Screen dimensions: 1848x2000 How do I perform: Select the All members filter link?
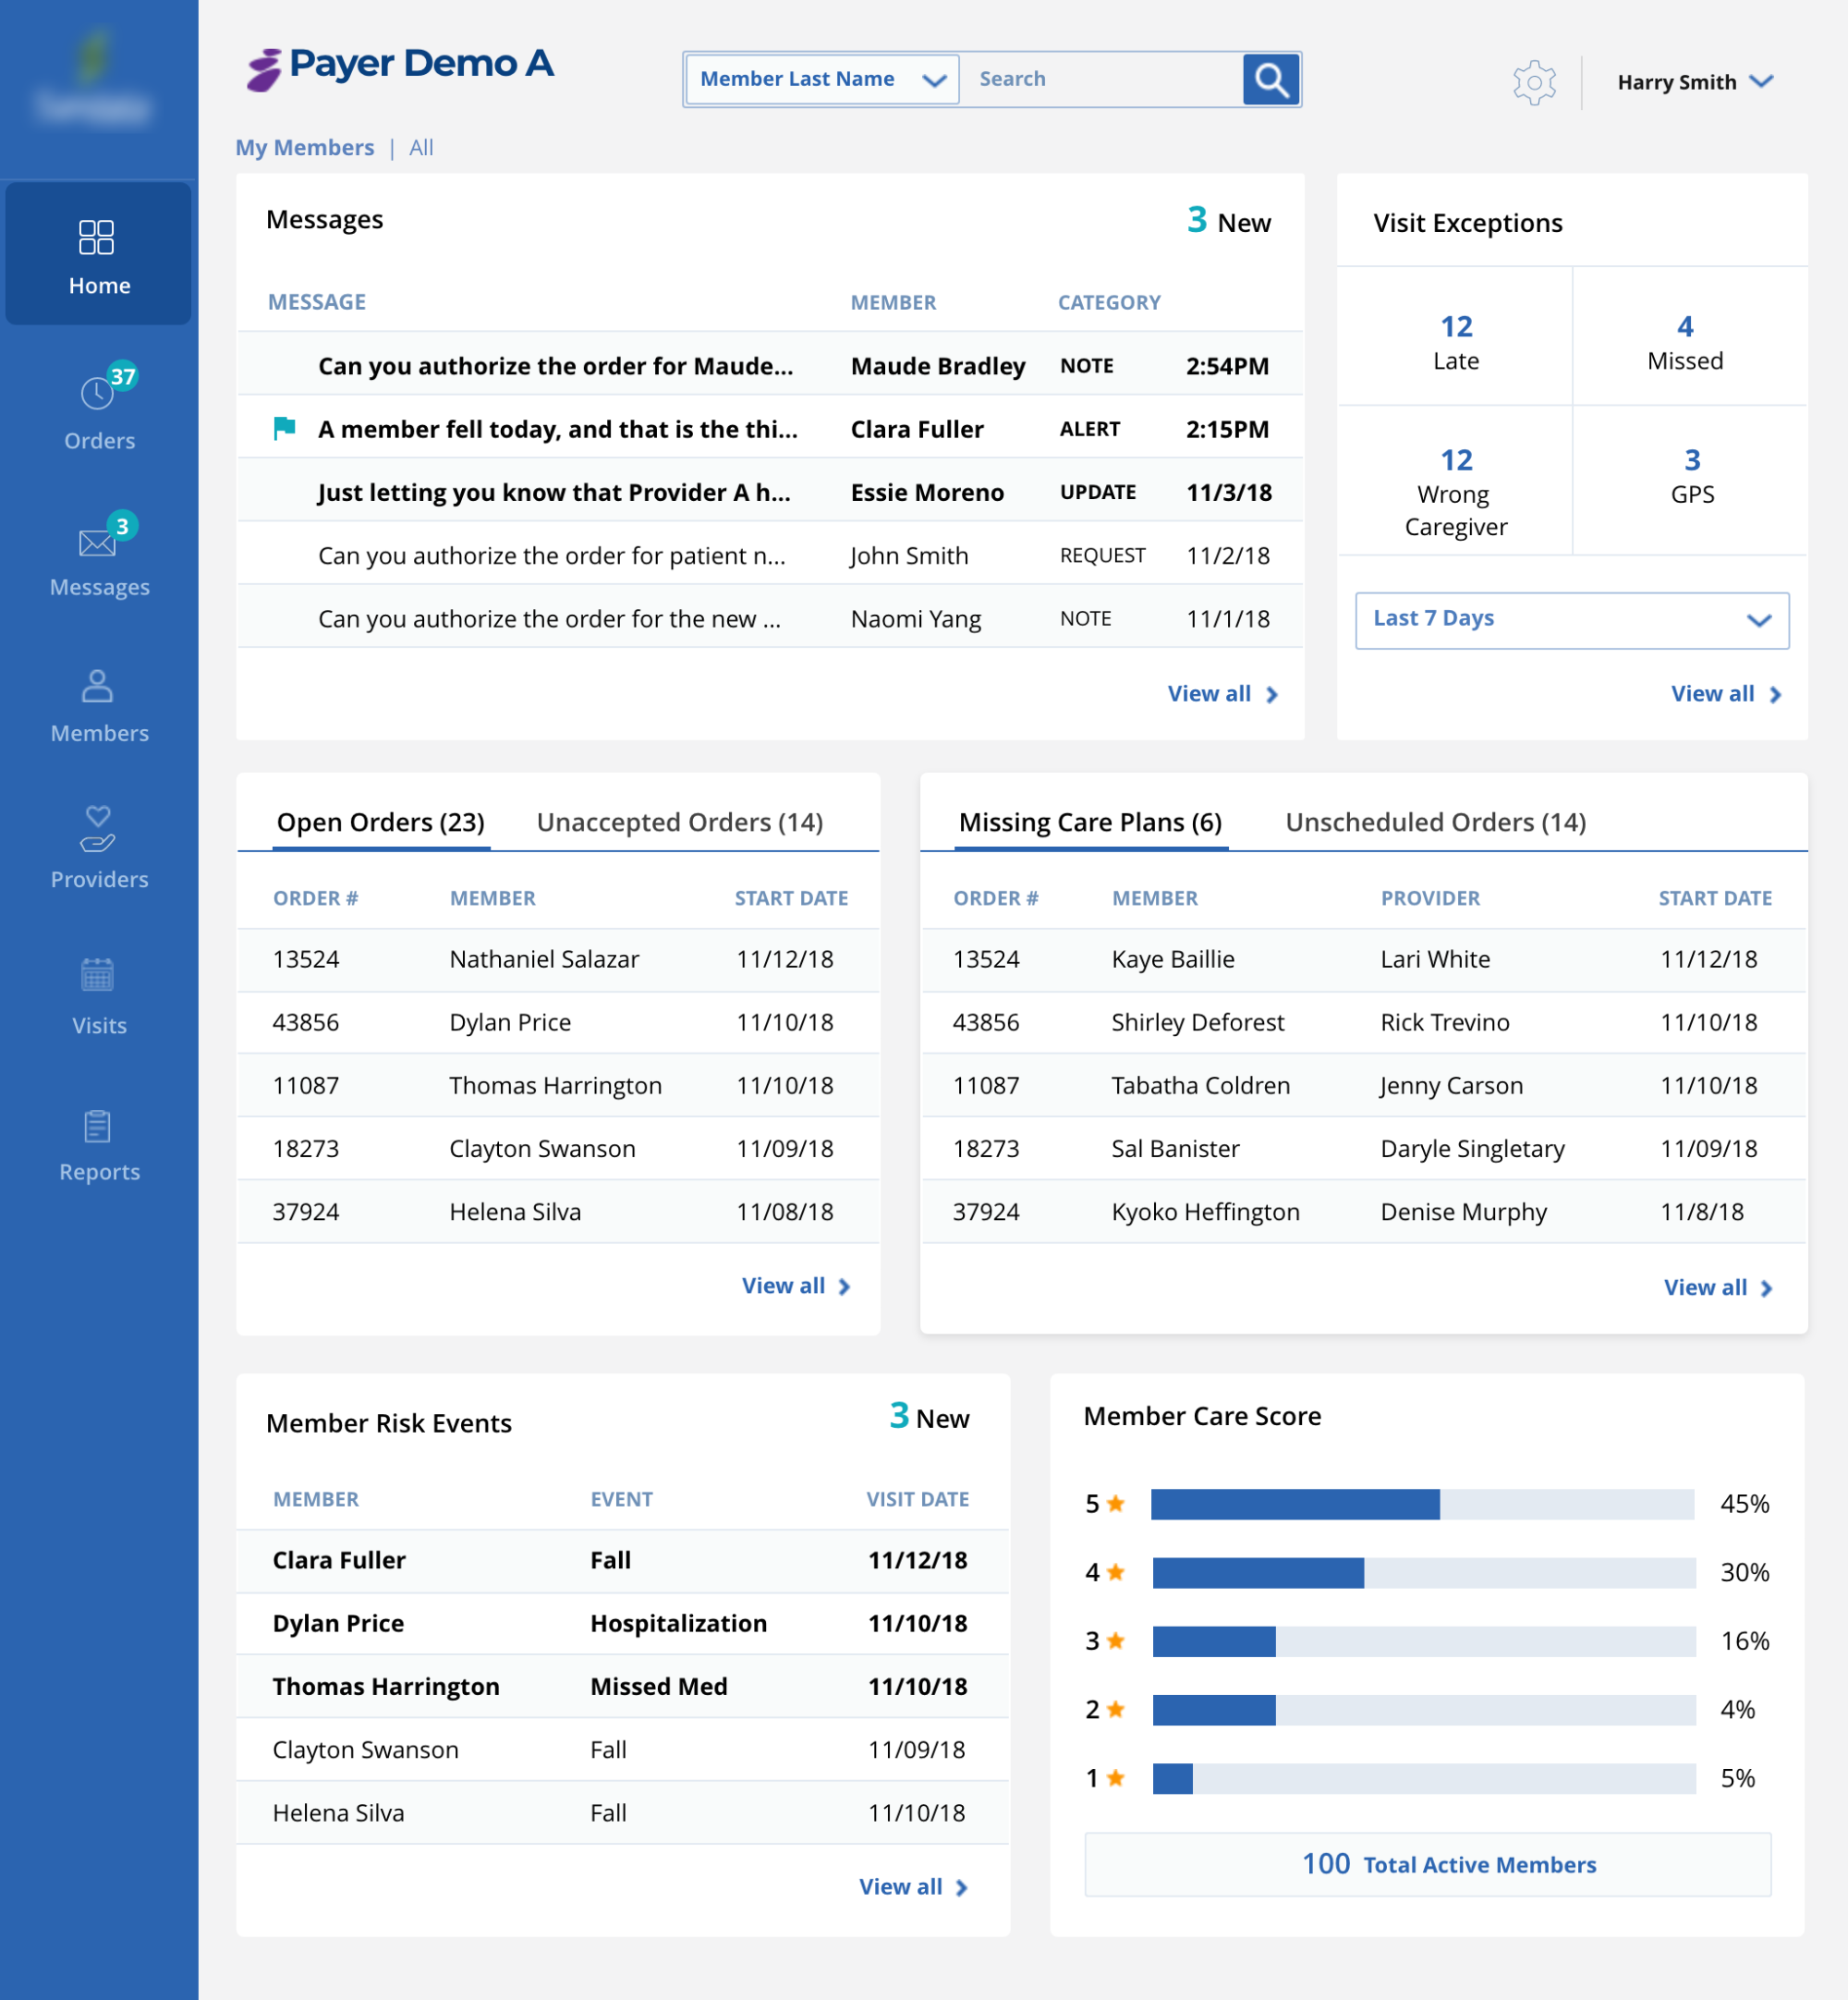421,148
